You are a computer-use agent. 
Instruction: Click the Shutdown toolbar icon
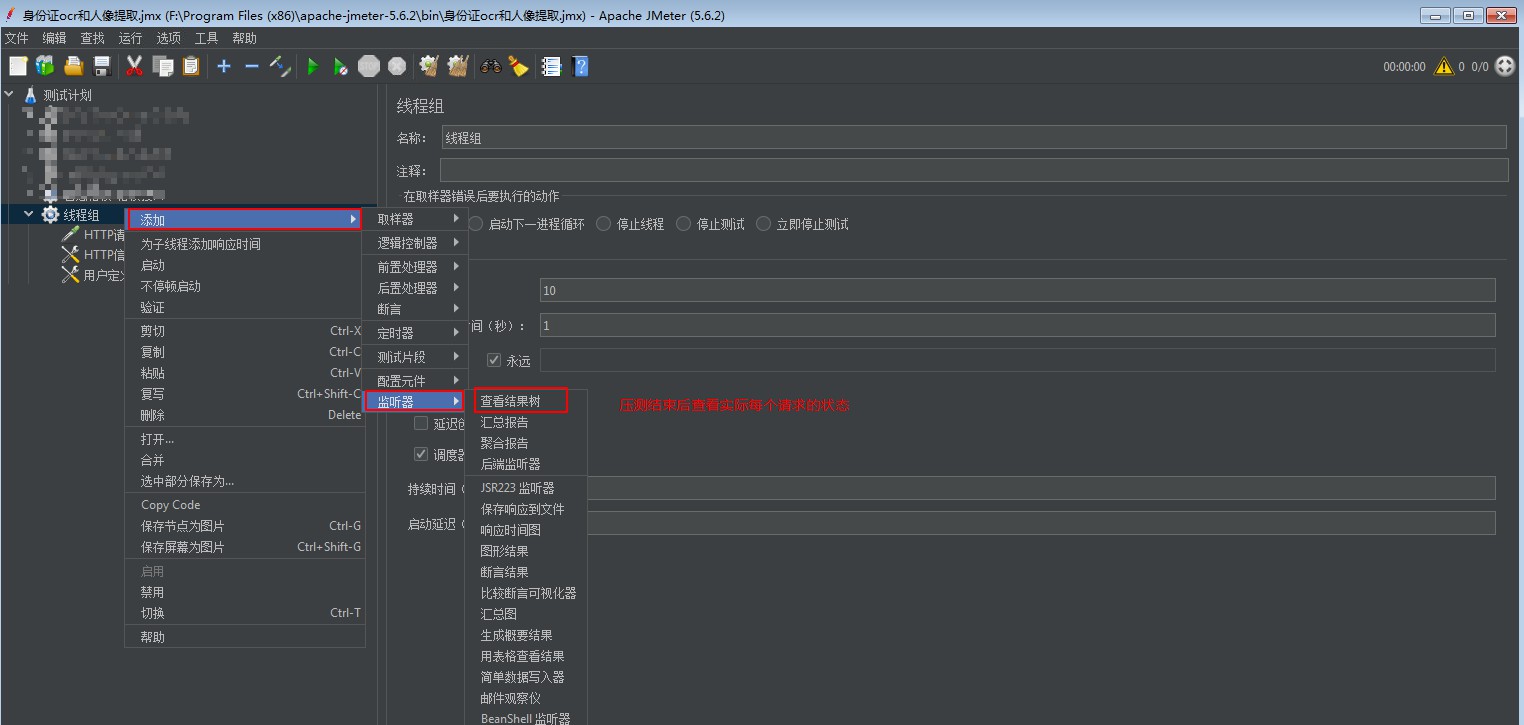[x=397, y=66]
